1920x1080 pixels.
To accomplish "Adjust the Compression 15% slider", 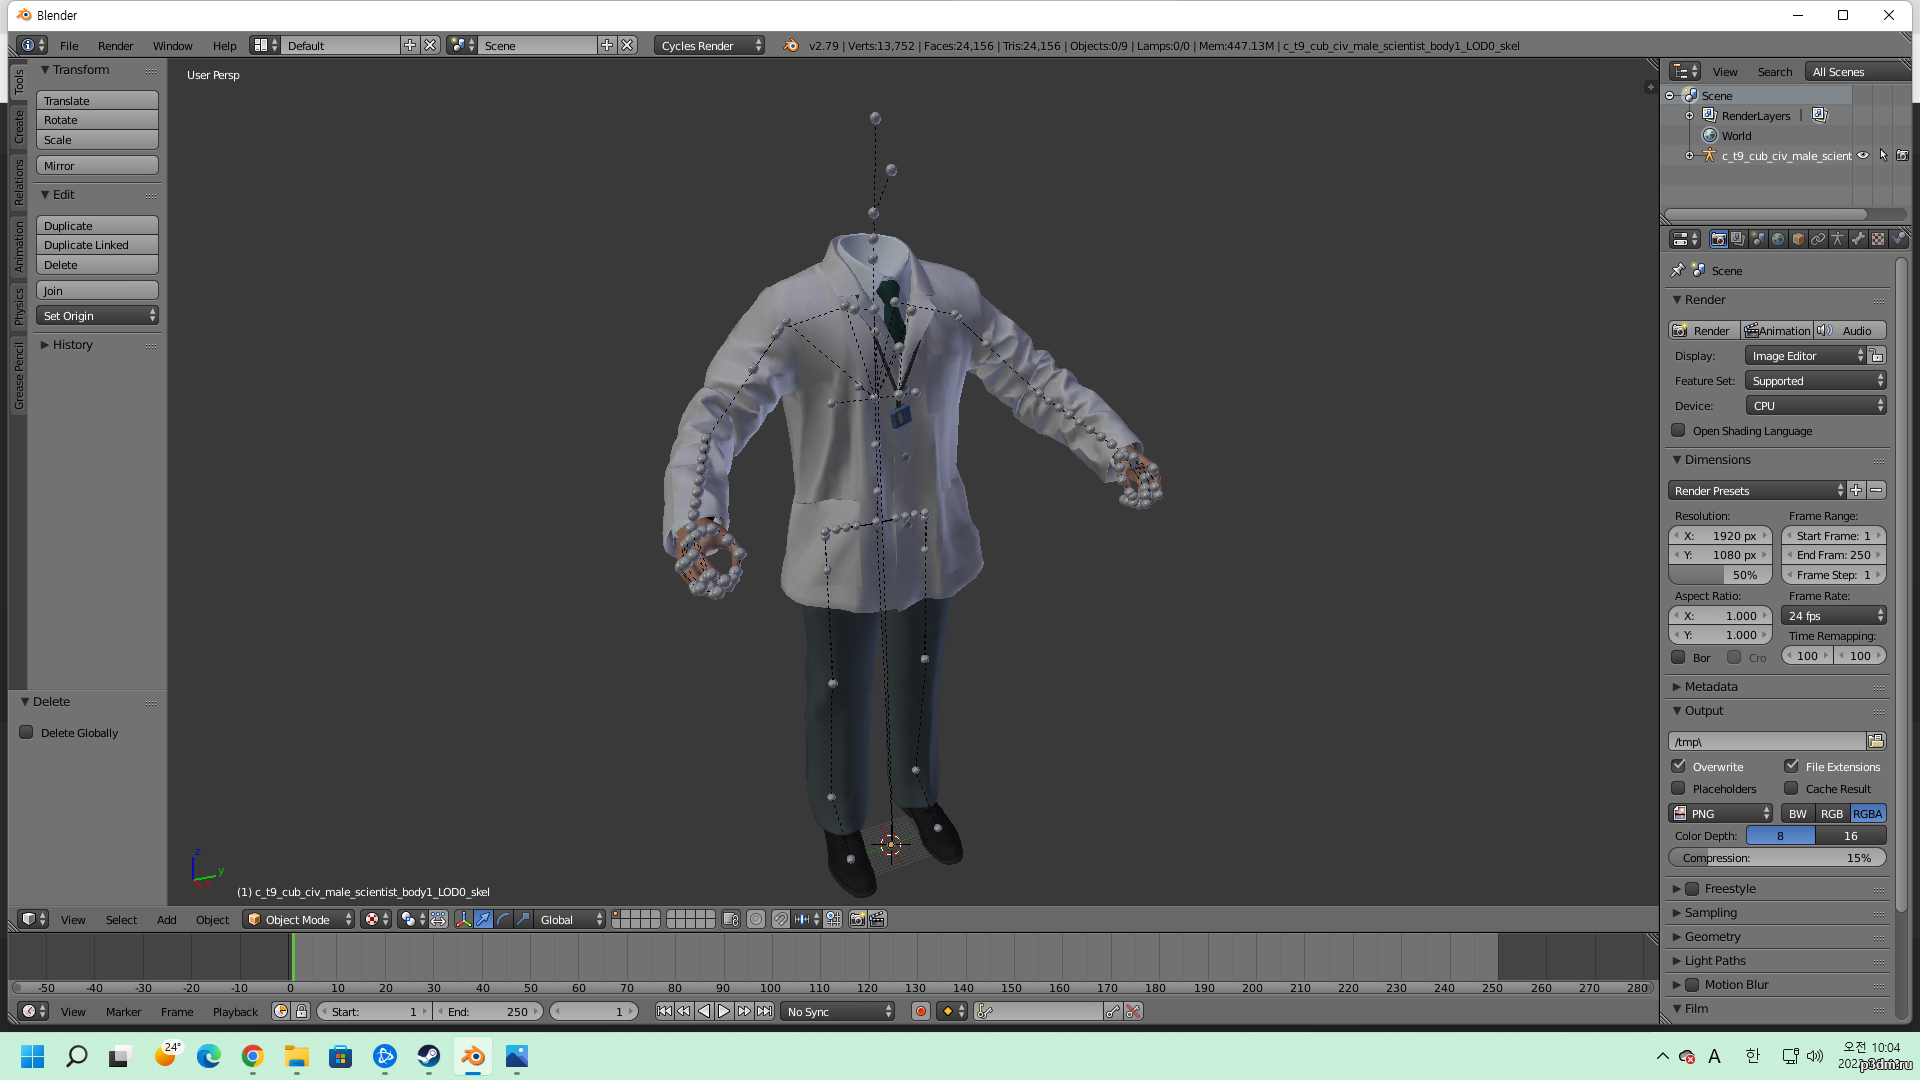I will point(1777,858).
